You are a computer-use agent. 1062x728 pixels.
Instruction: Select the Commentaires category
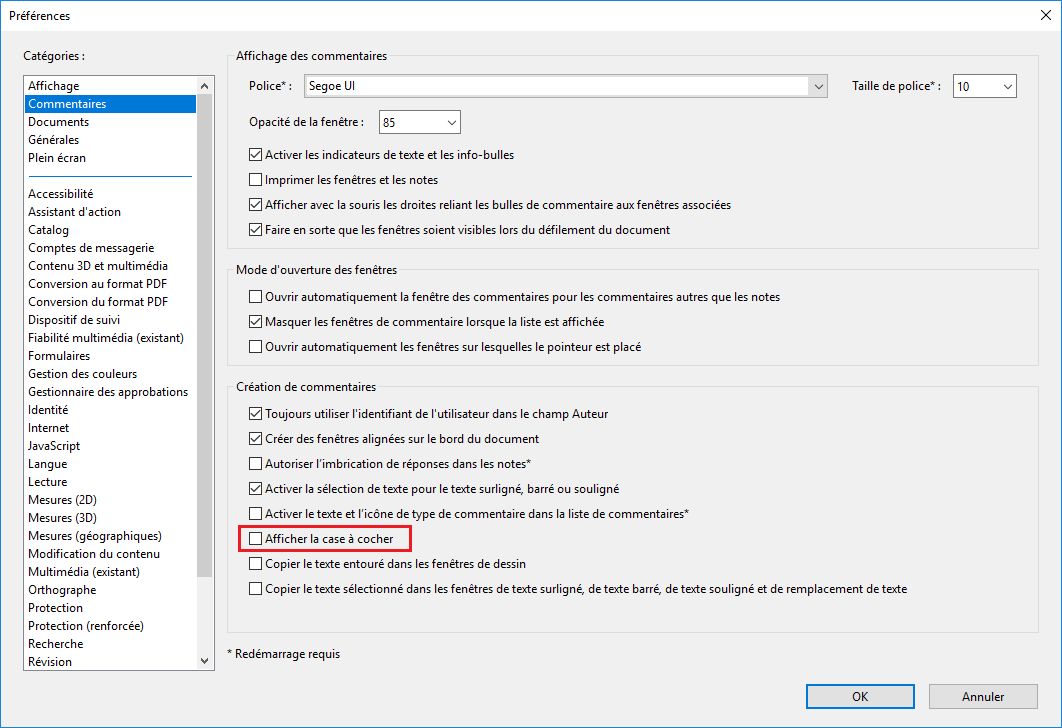click(x=110, y=104)
